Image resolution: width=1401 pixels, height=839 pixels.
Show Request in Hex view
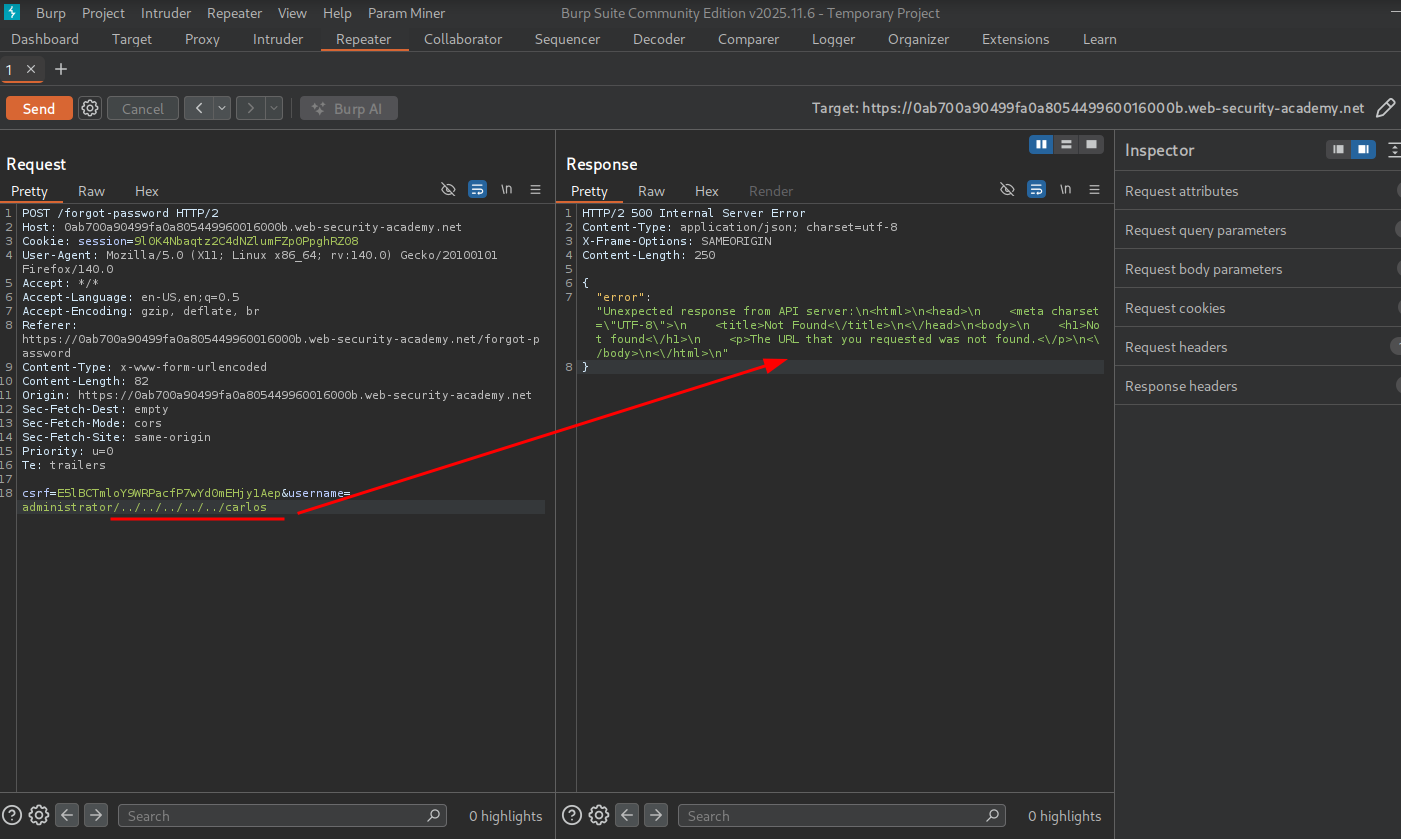tap(147, 191)
